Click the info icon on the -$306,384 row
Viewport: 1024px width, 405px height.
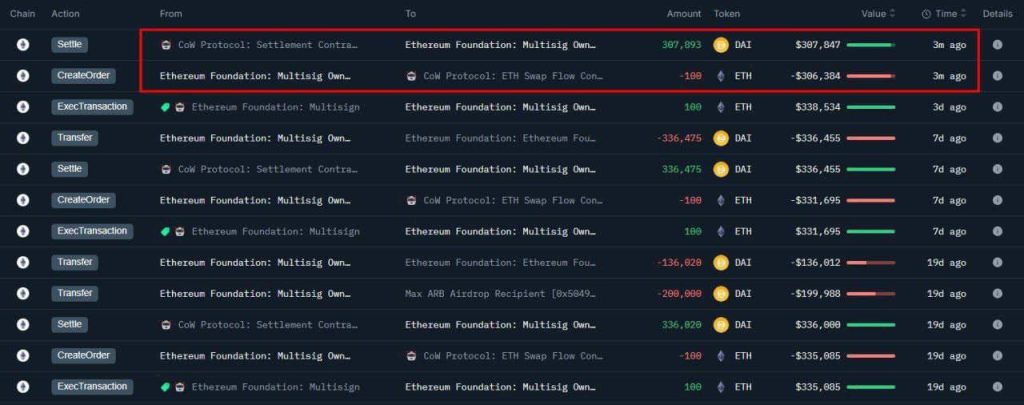click(997, 76)
